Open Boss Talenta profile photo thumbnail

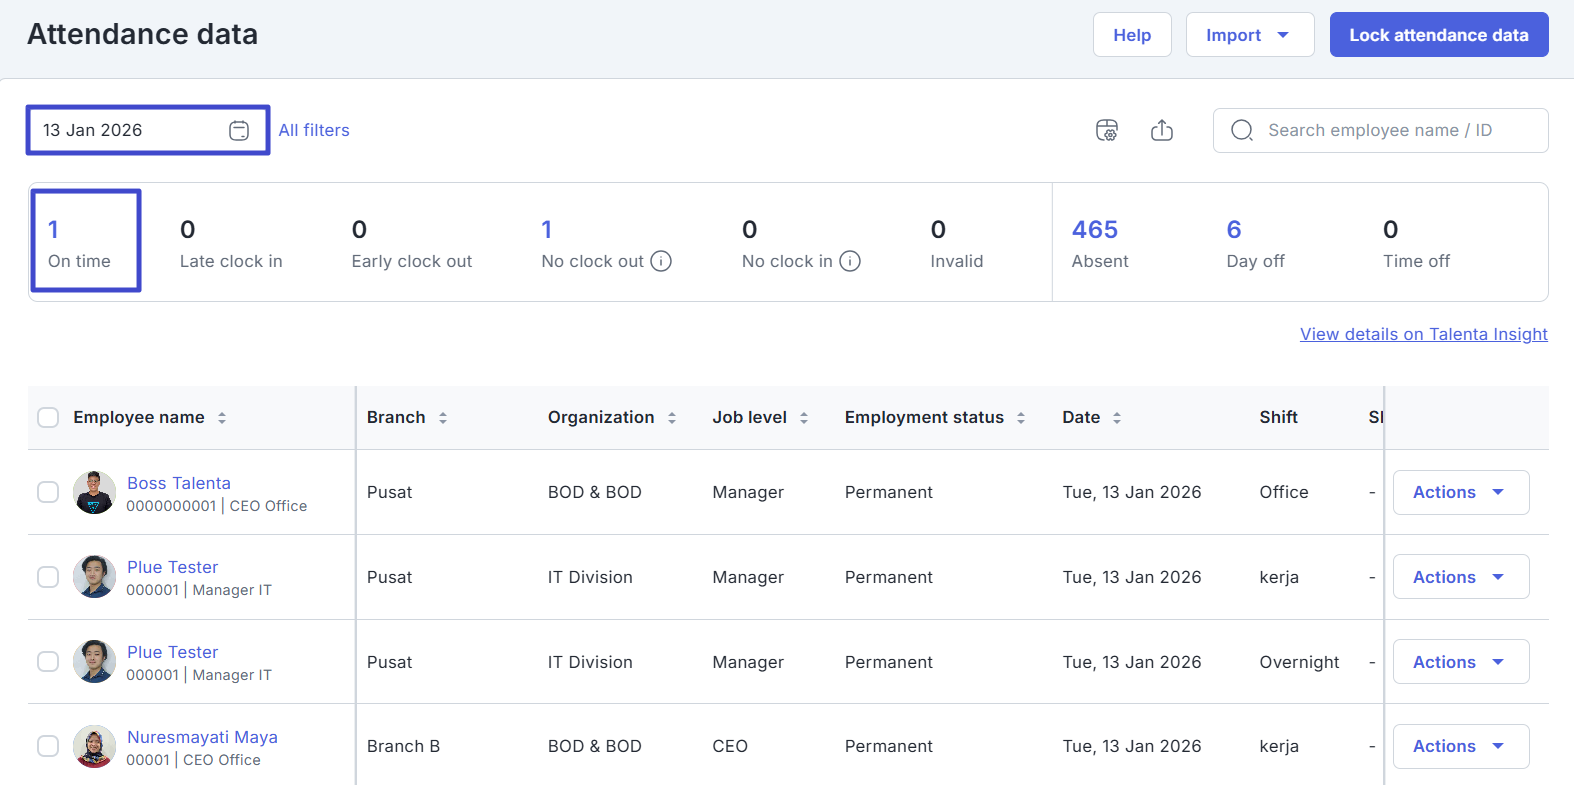(x=94, y=492)
